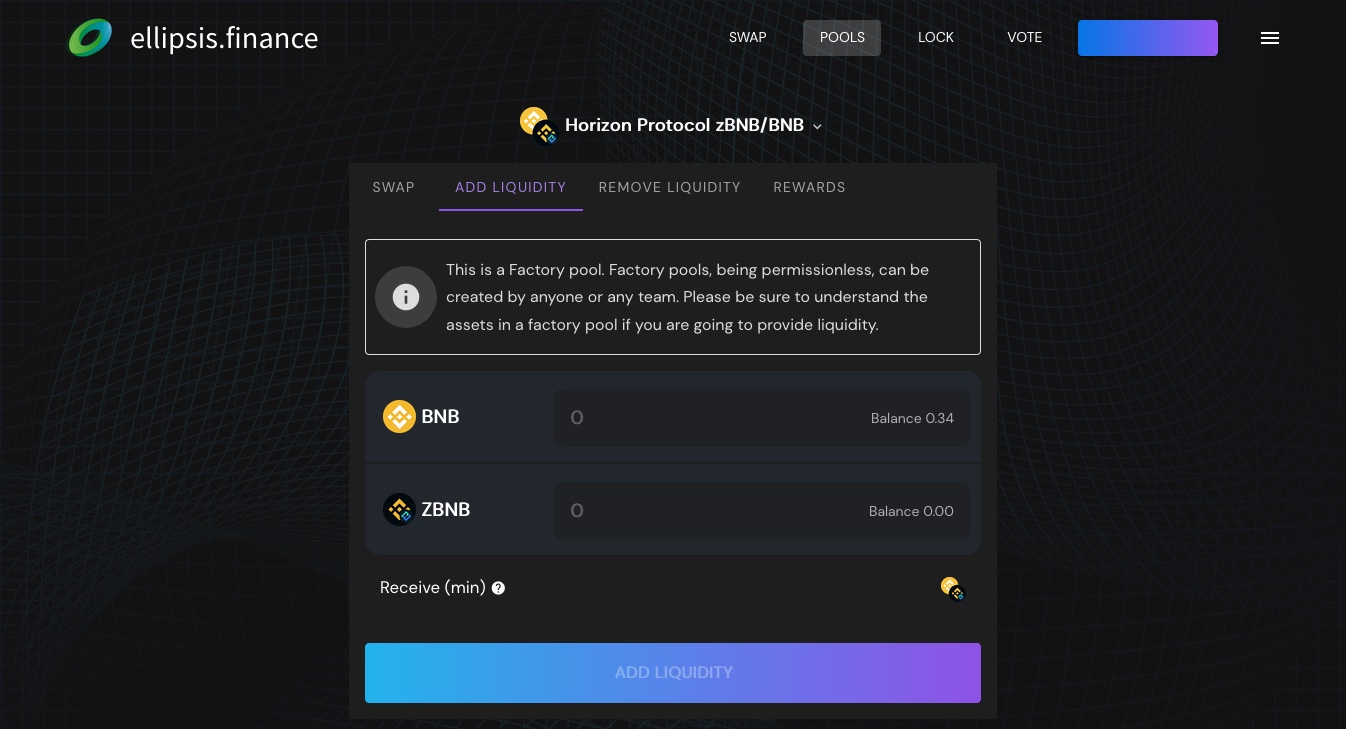Click the Receive (min) help question icon

click(498, 588)
